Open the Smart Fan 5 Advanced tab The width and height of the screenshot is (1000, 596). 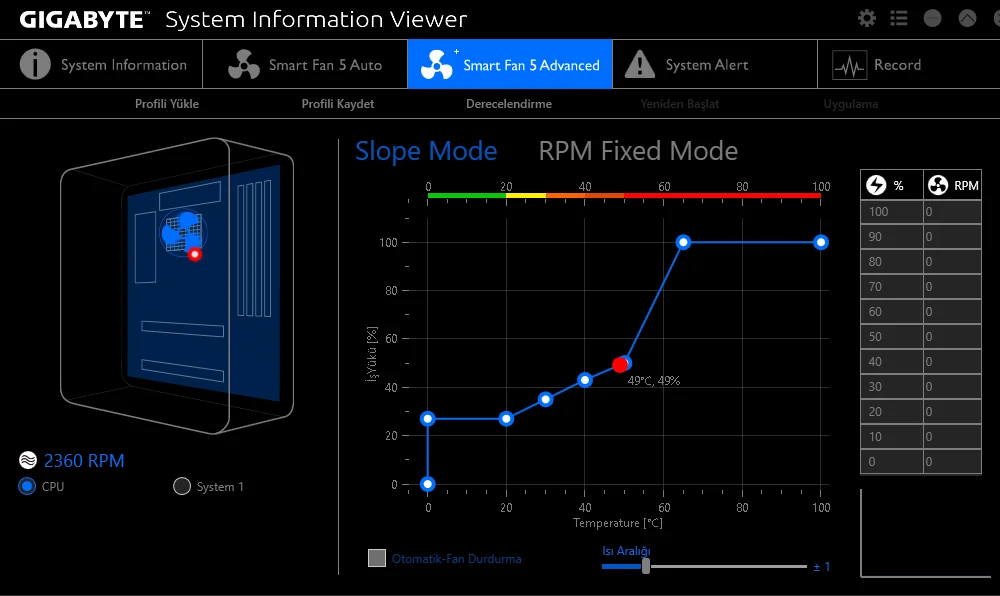point(510,64)
